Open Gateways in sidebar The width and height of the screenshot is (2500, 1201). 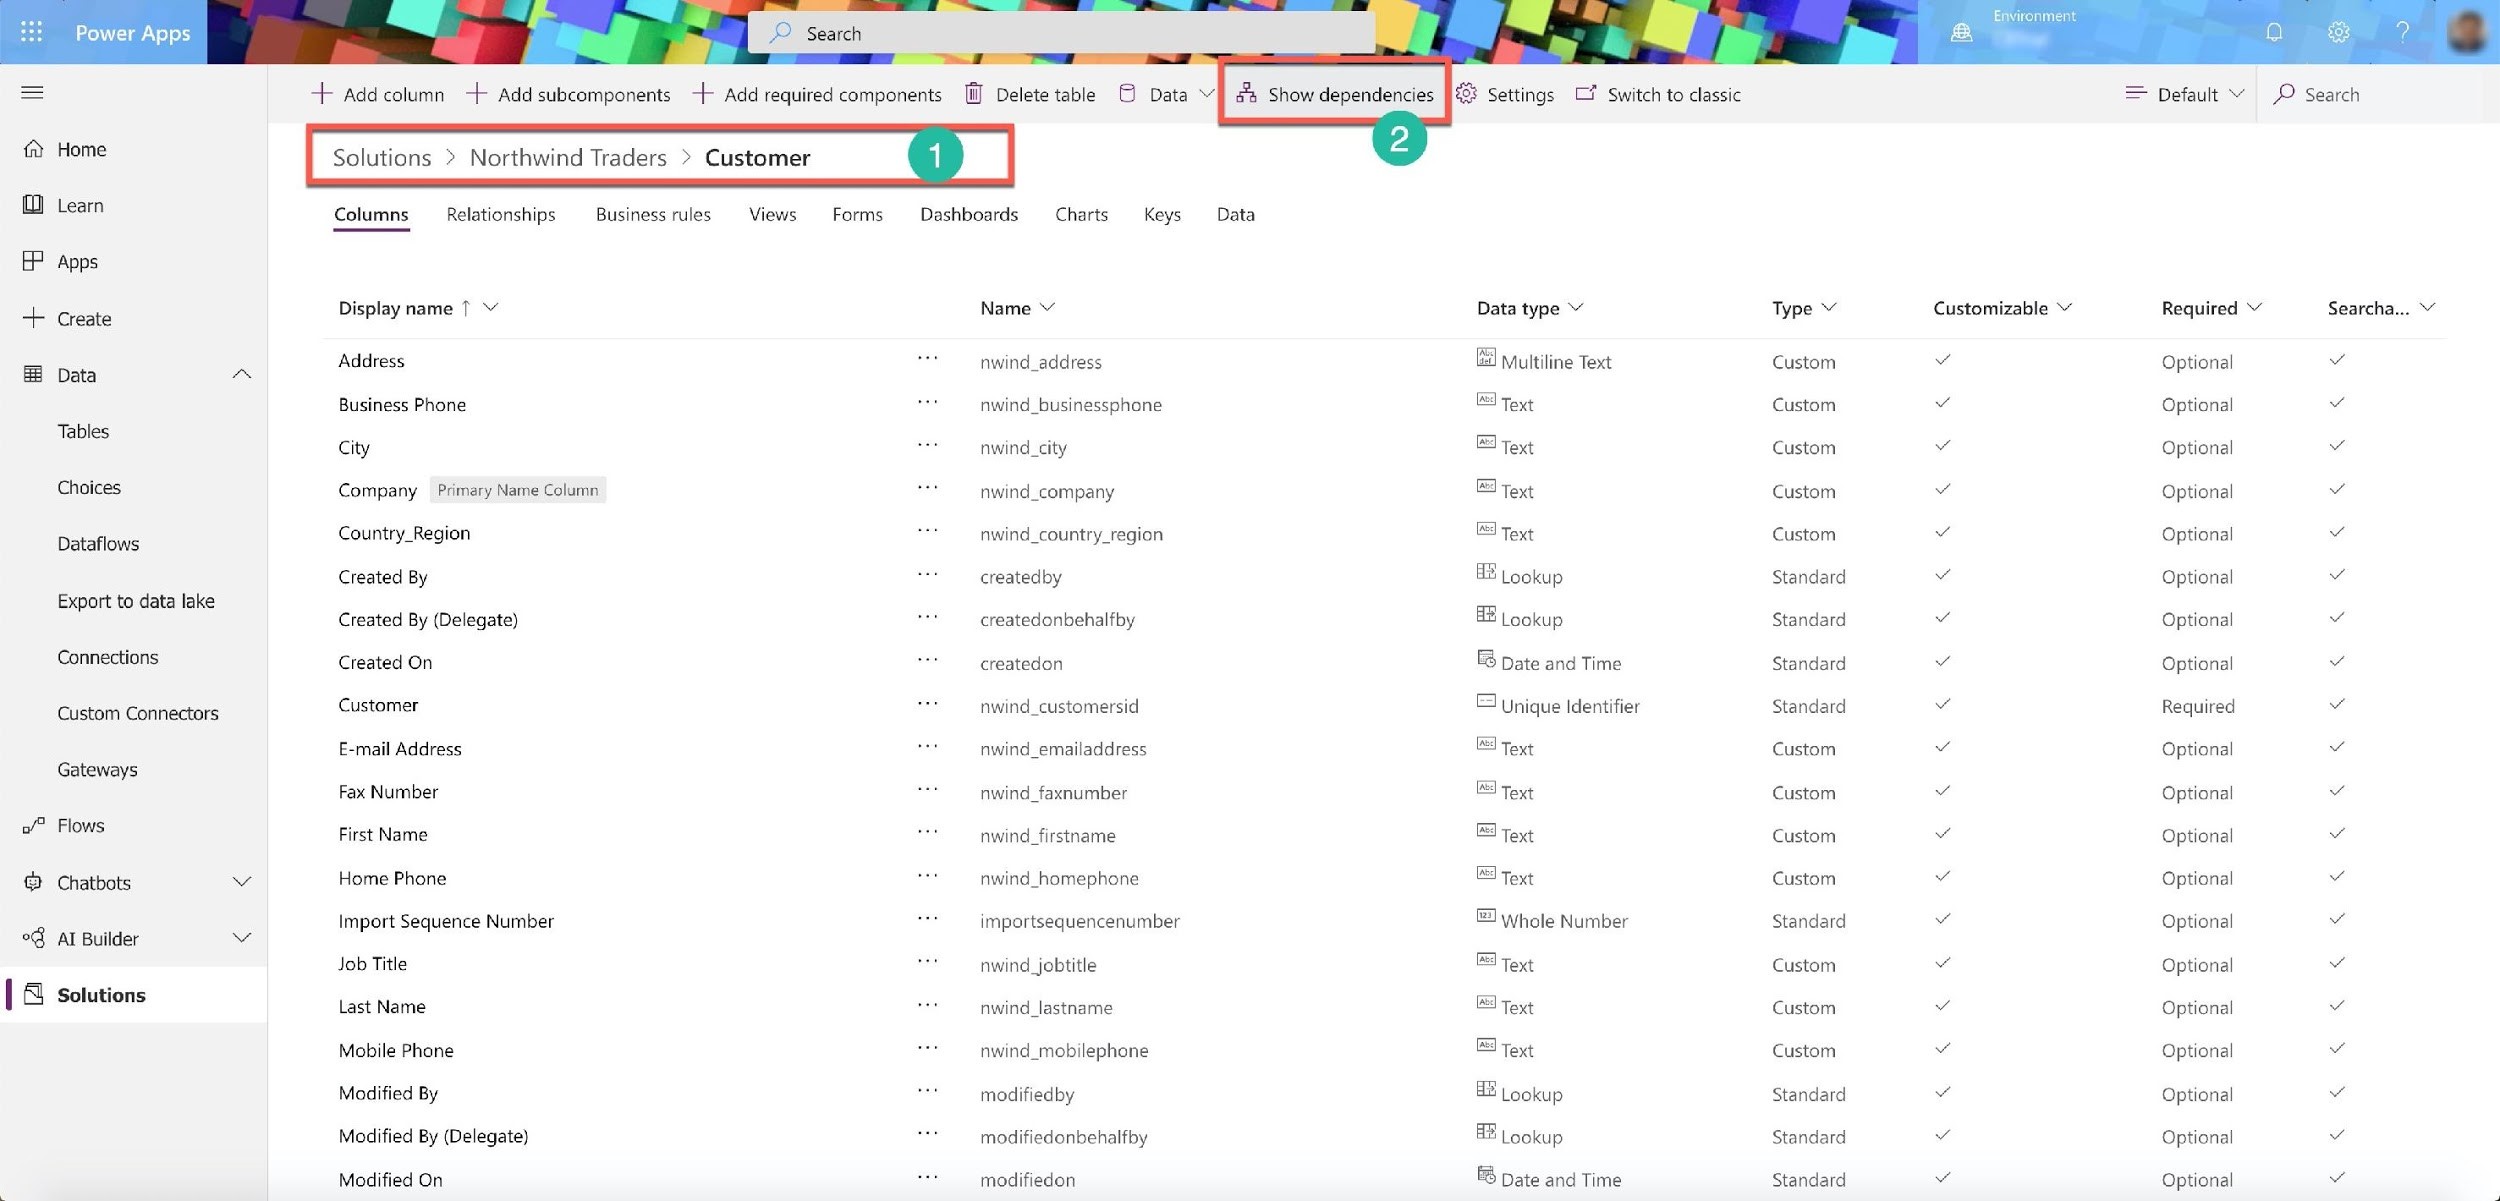point(97,769)
